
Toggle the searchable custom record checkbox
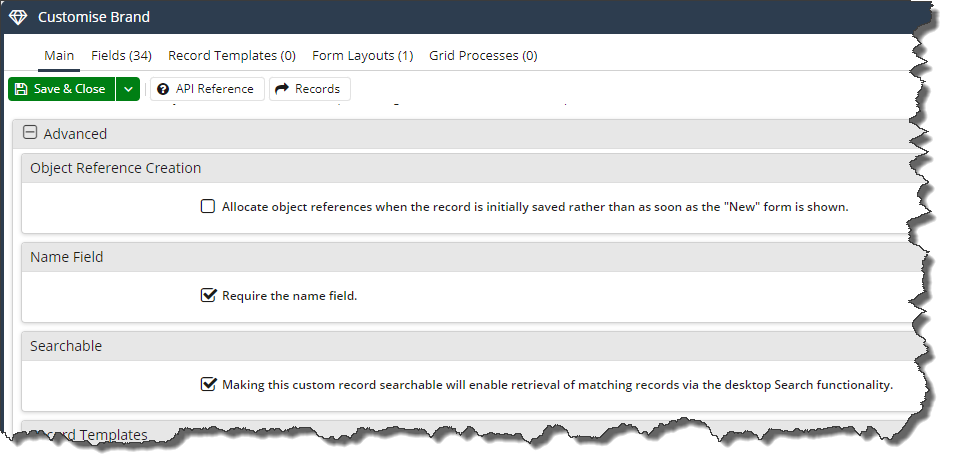[x=208, y=384]
